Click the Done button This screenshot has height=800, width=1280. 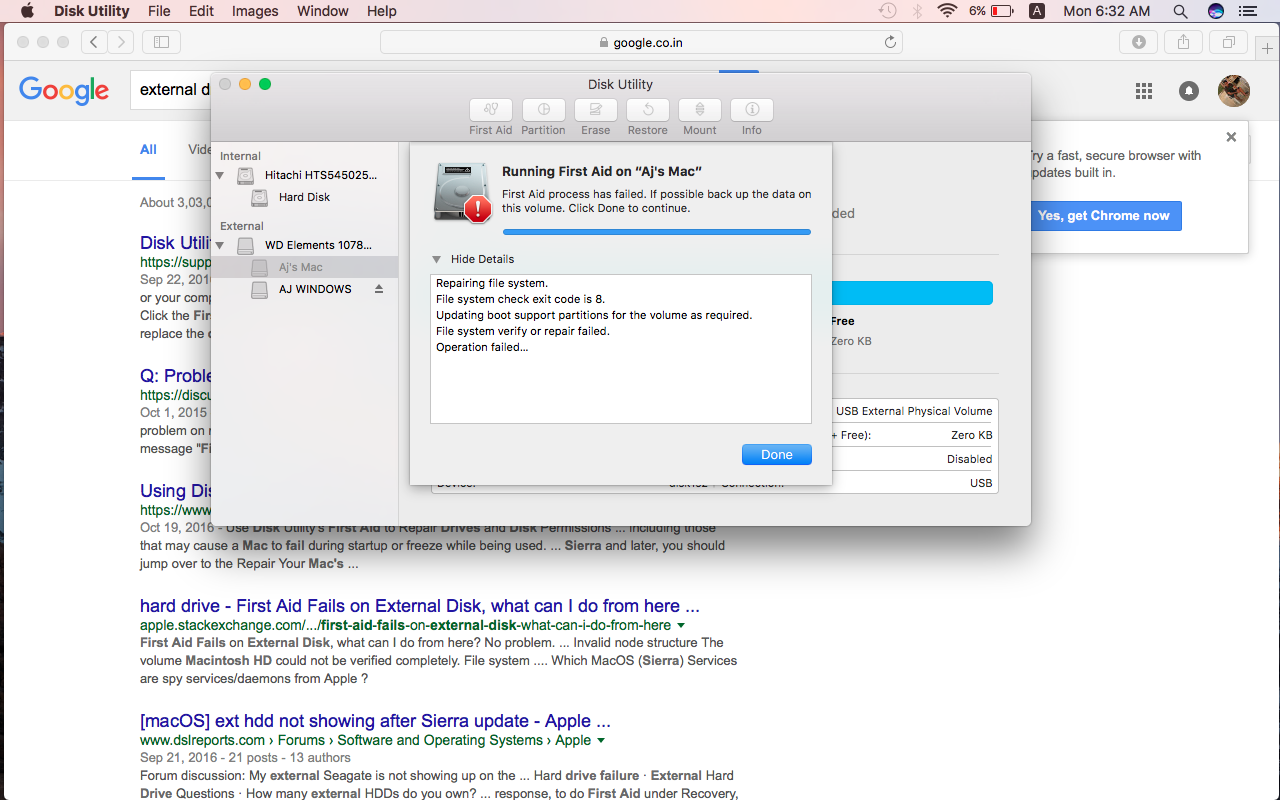click(x=777, y=454)
